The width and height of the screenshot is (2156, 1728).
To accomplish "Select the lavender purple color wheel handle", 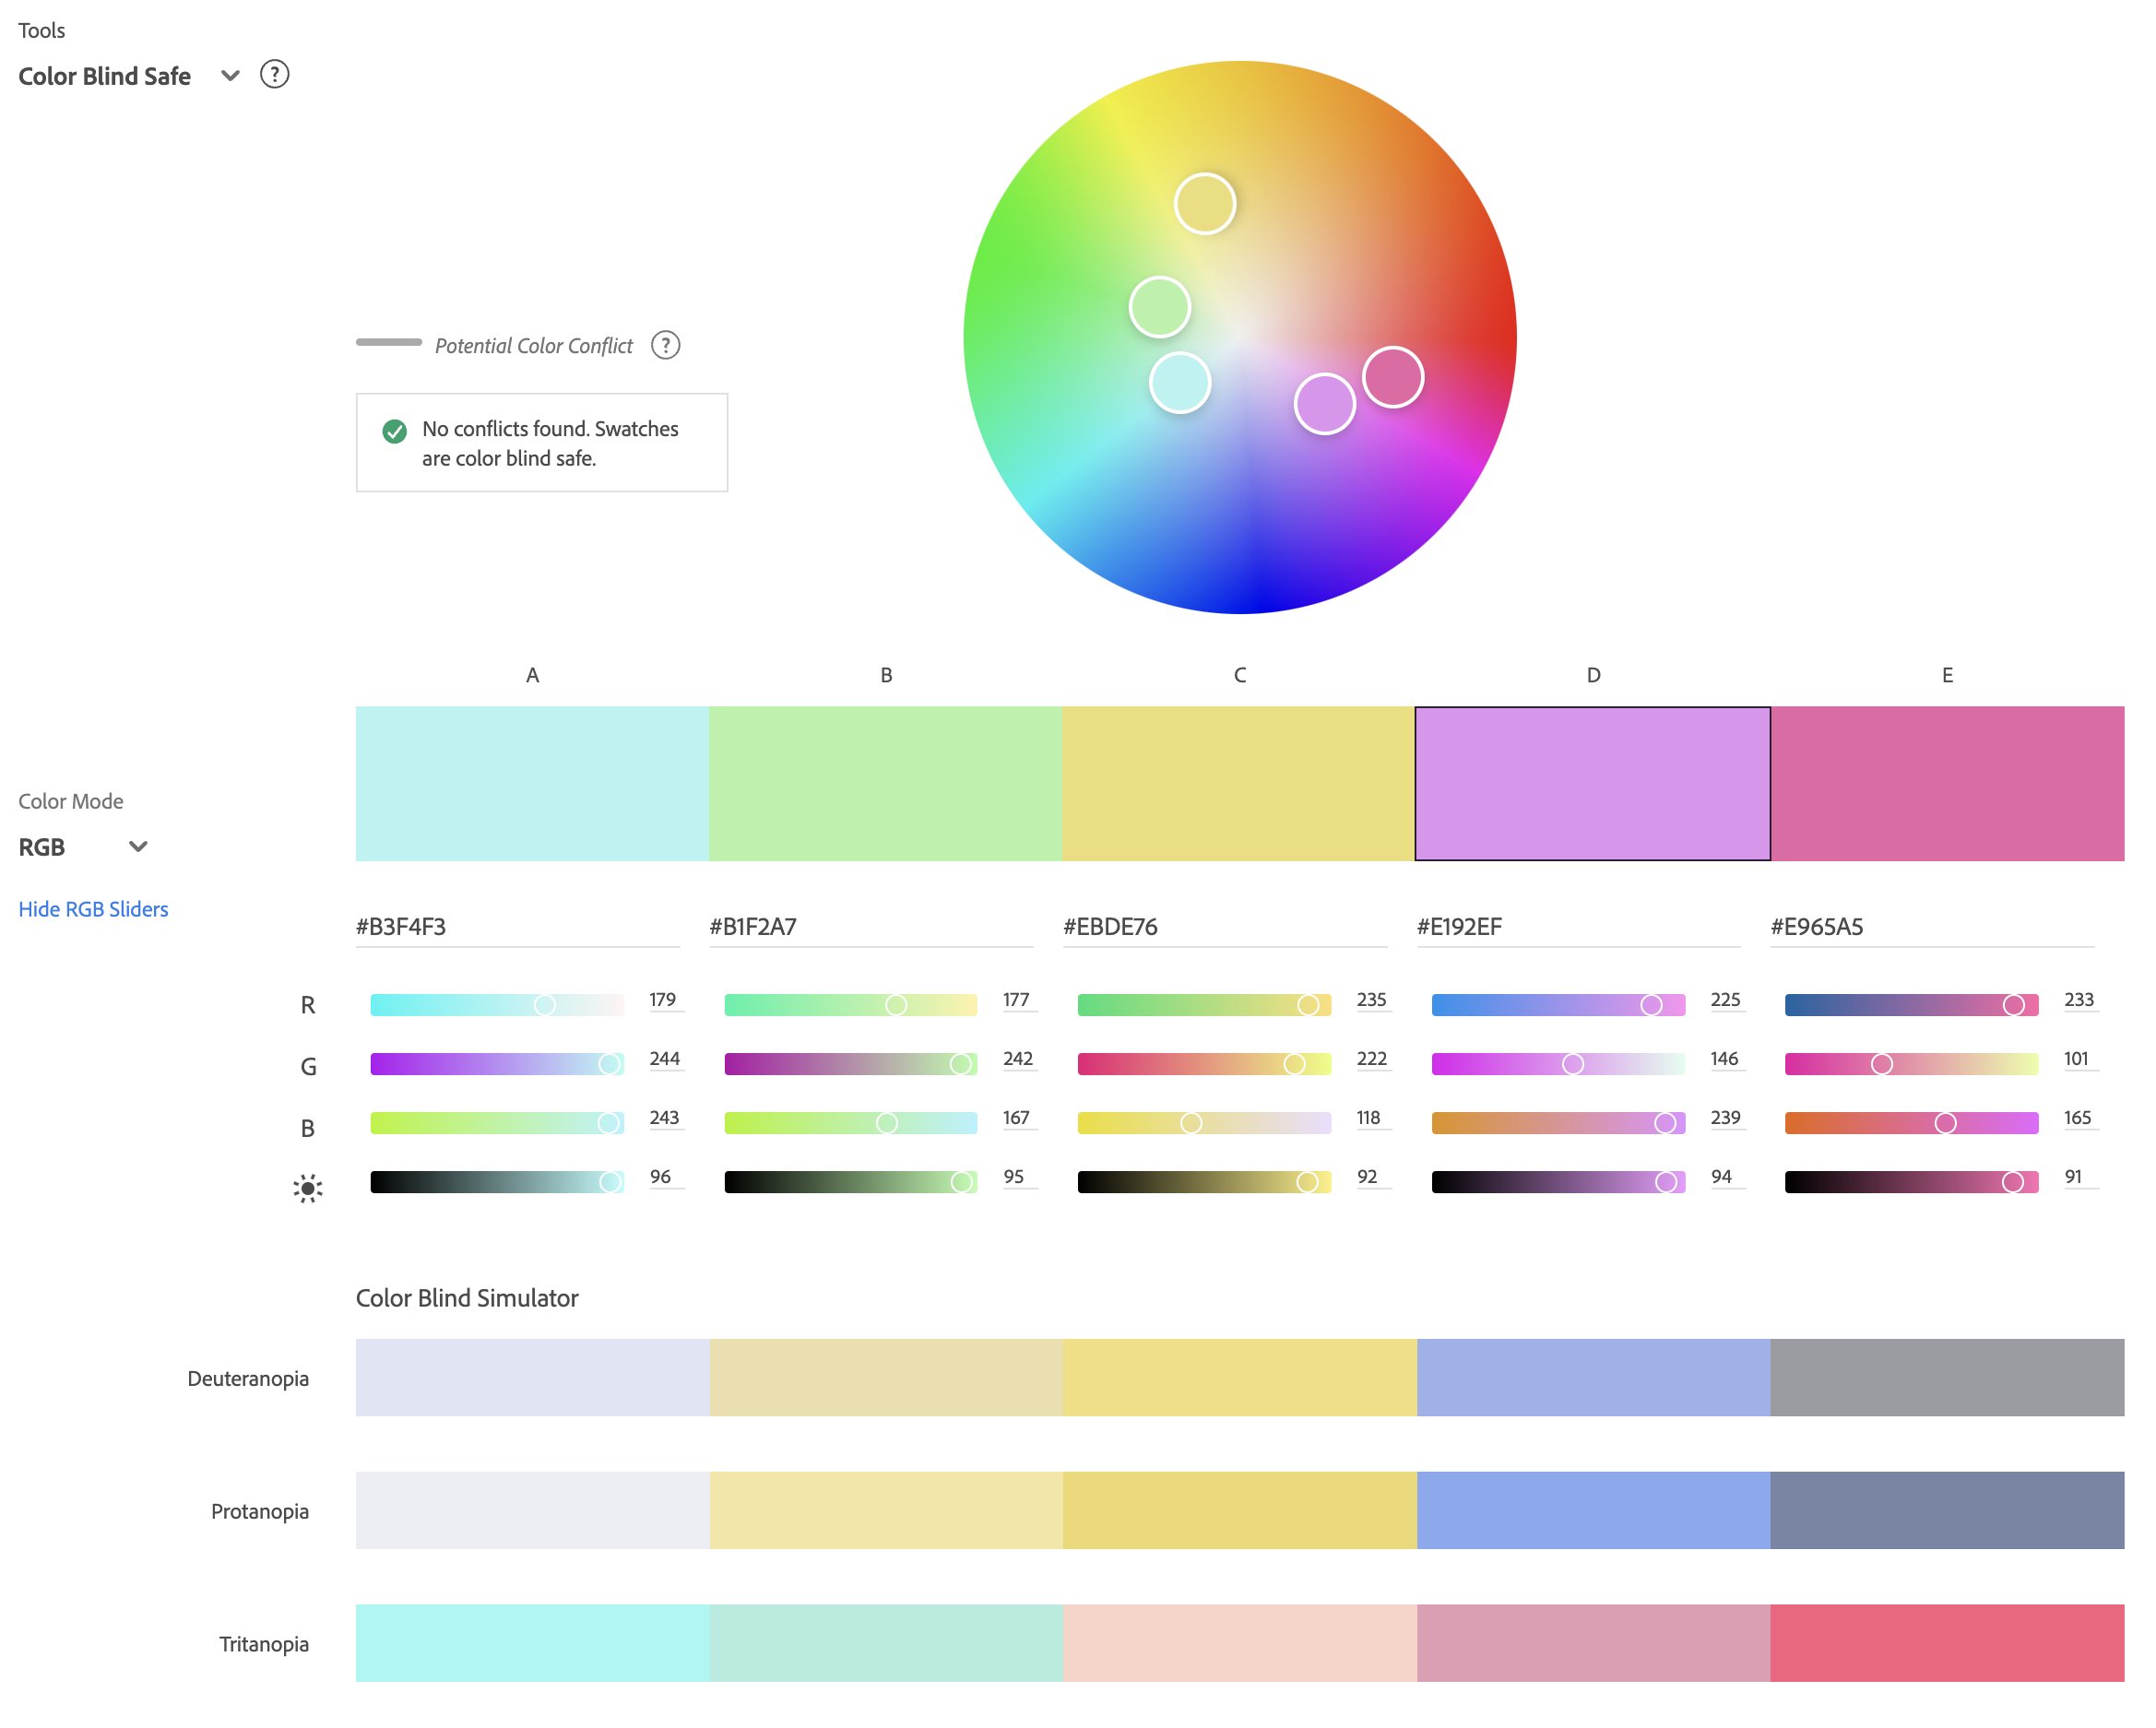I will [1324, 403].
